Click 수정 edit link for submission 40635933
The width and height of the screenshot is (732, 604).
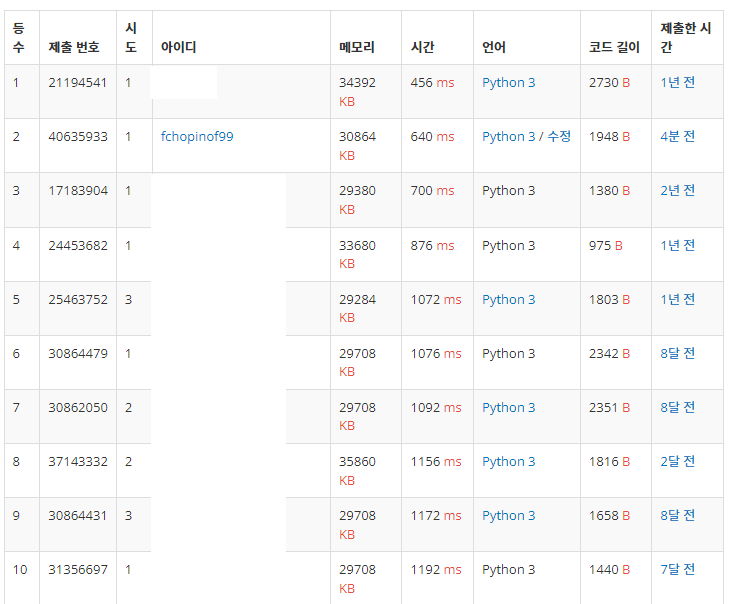pyautogui.click(x=559, y=136)
